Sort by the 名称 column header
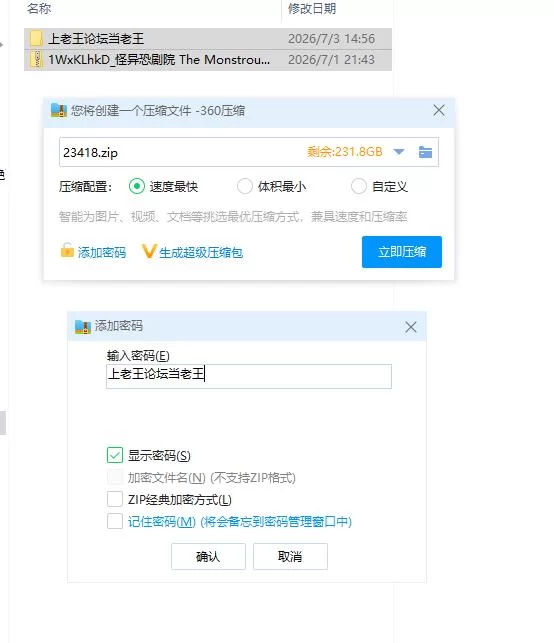 (x=39, y=8)
